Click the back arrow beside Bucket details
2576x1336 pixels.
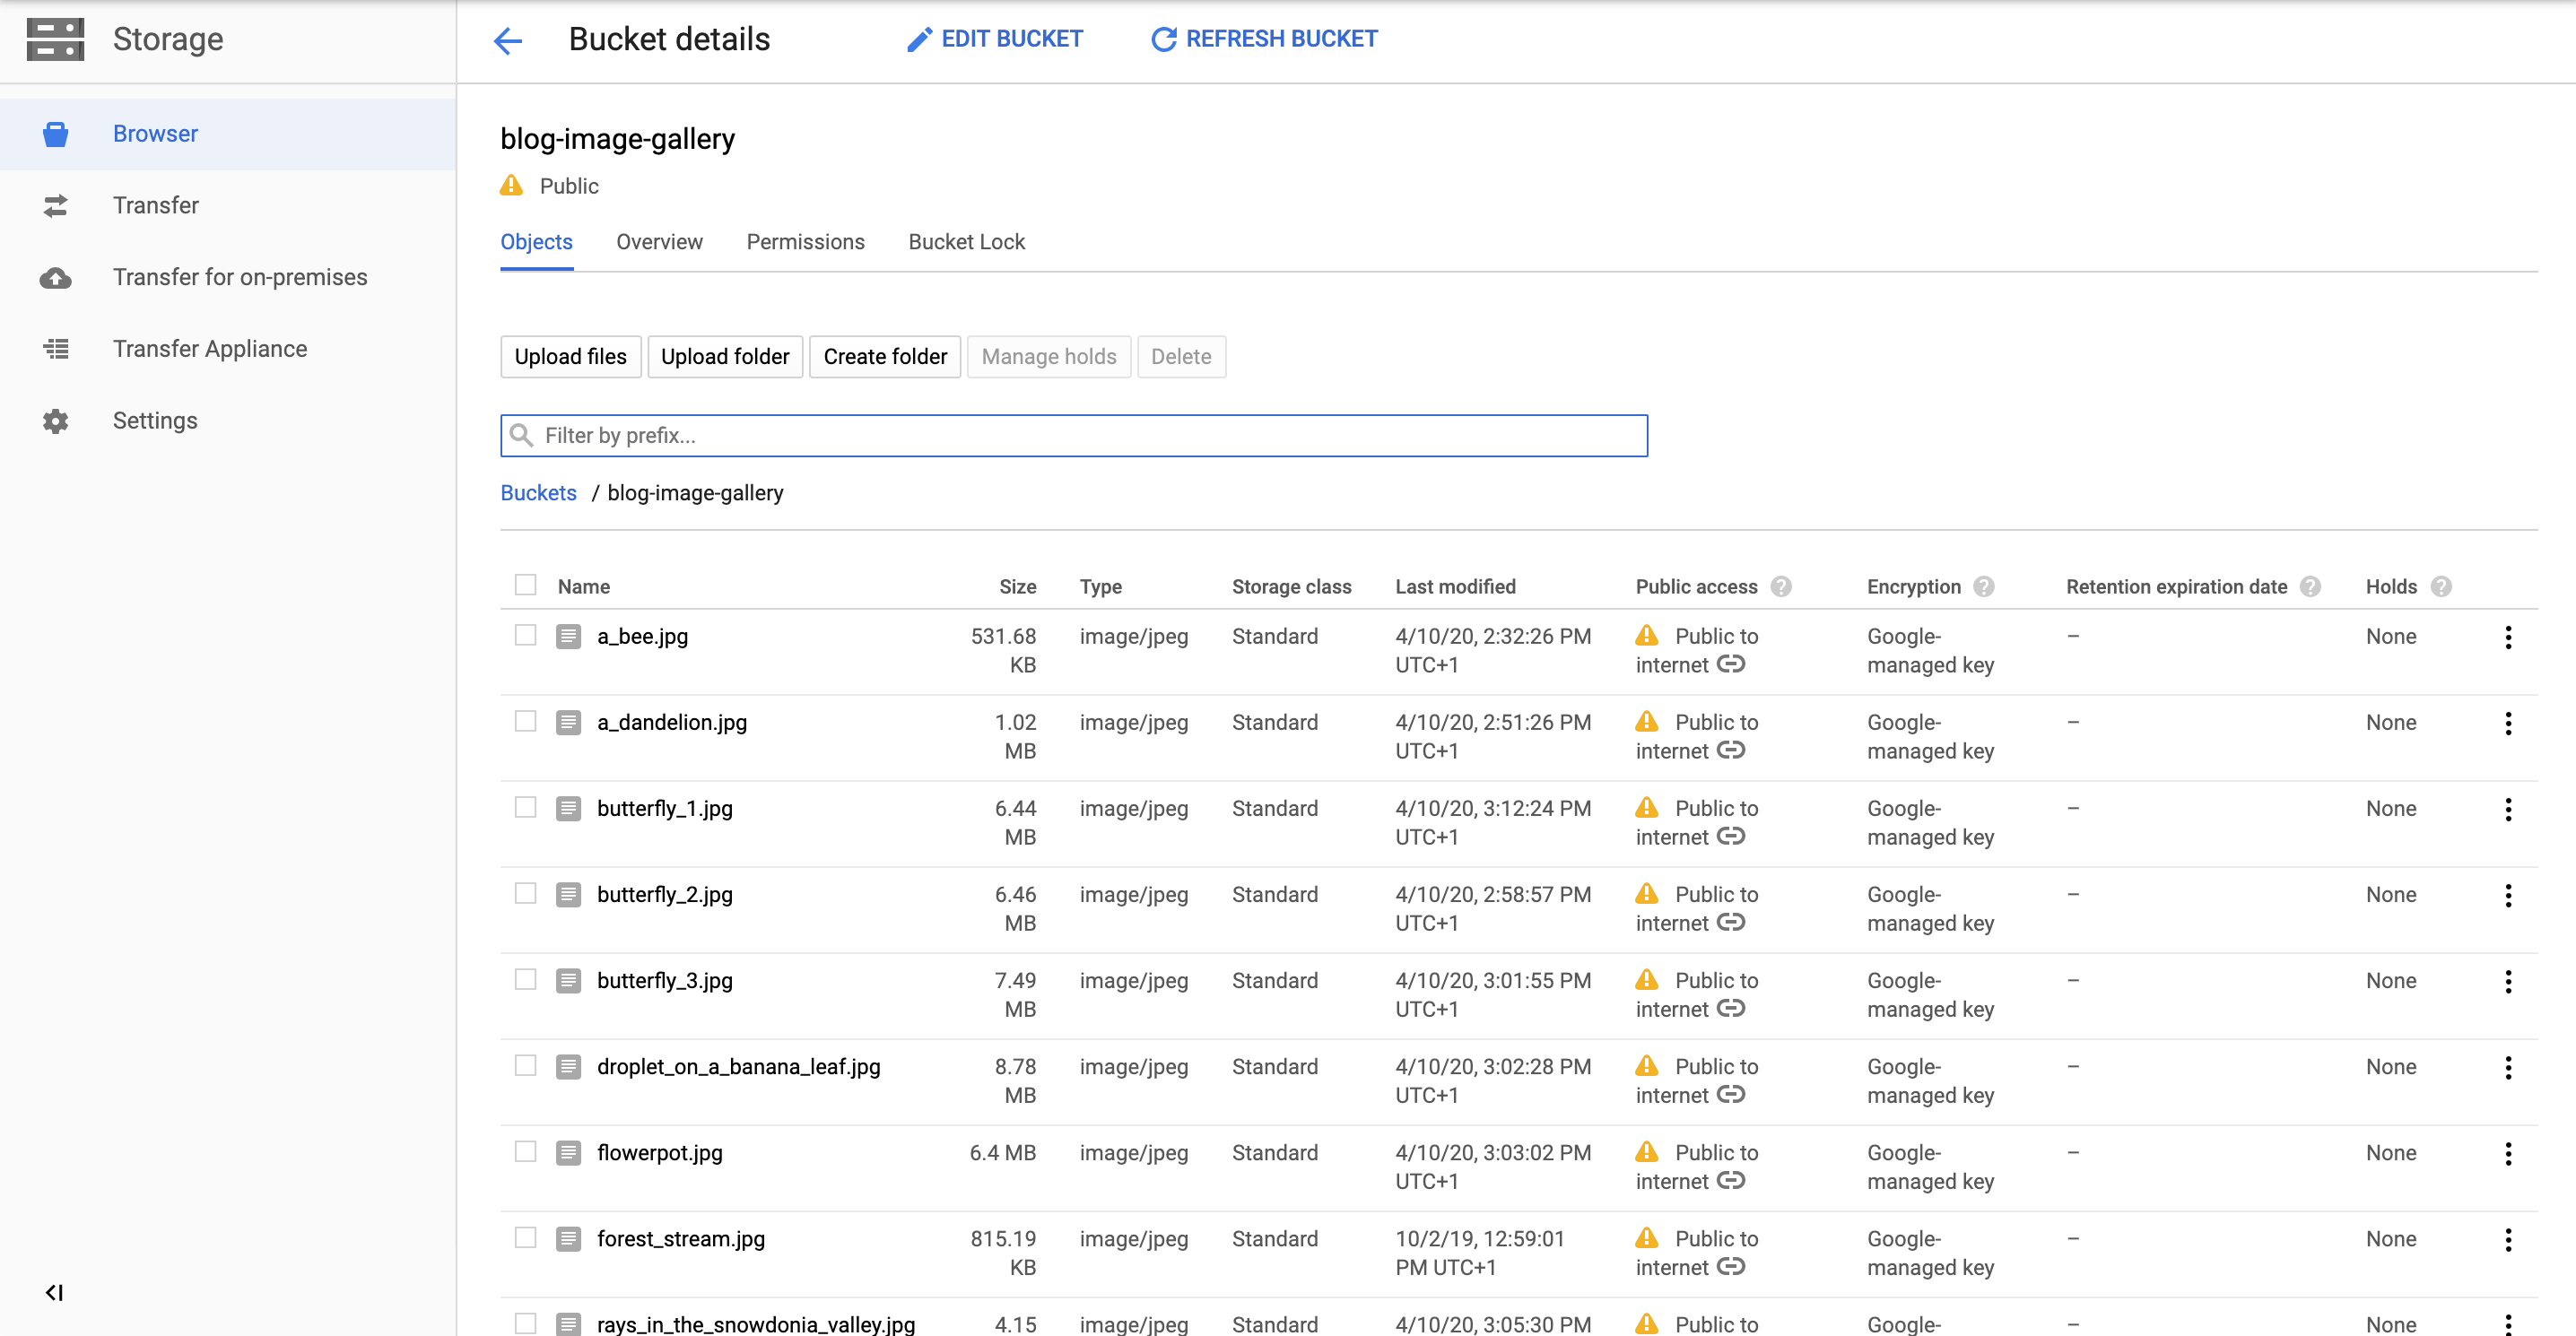click(508, 40)
